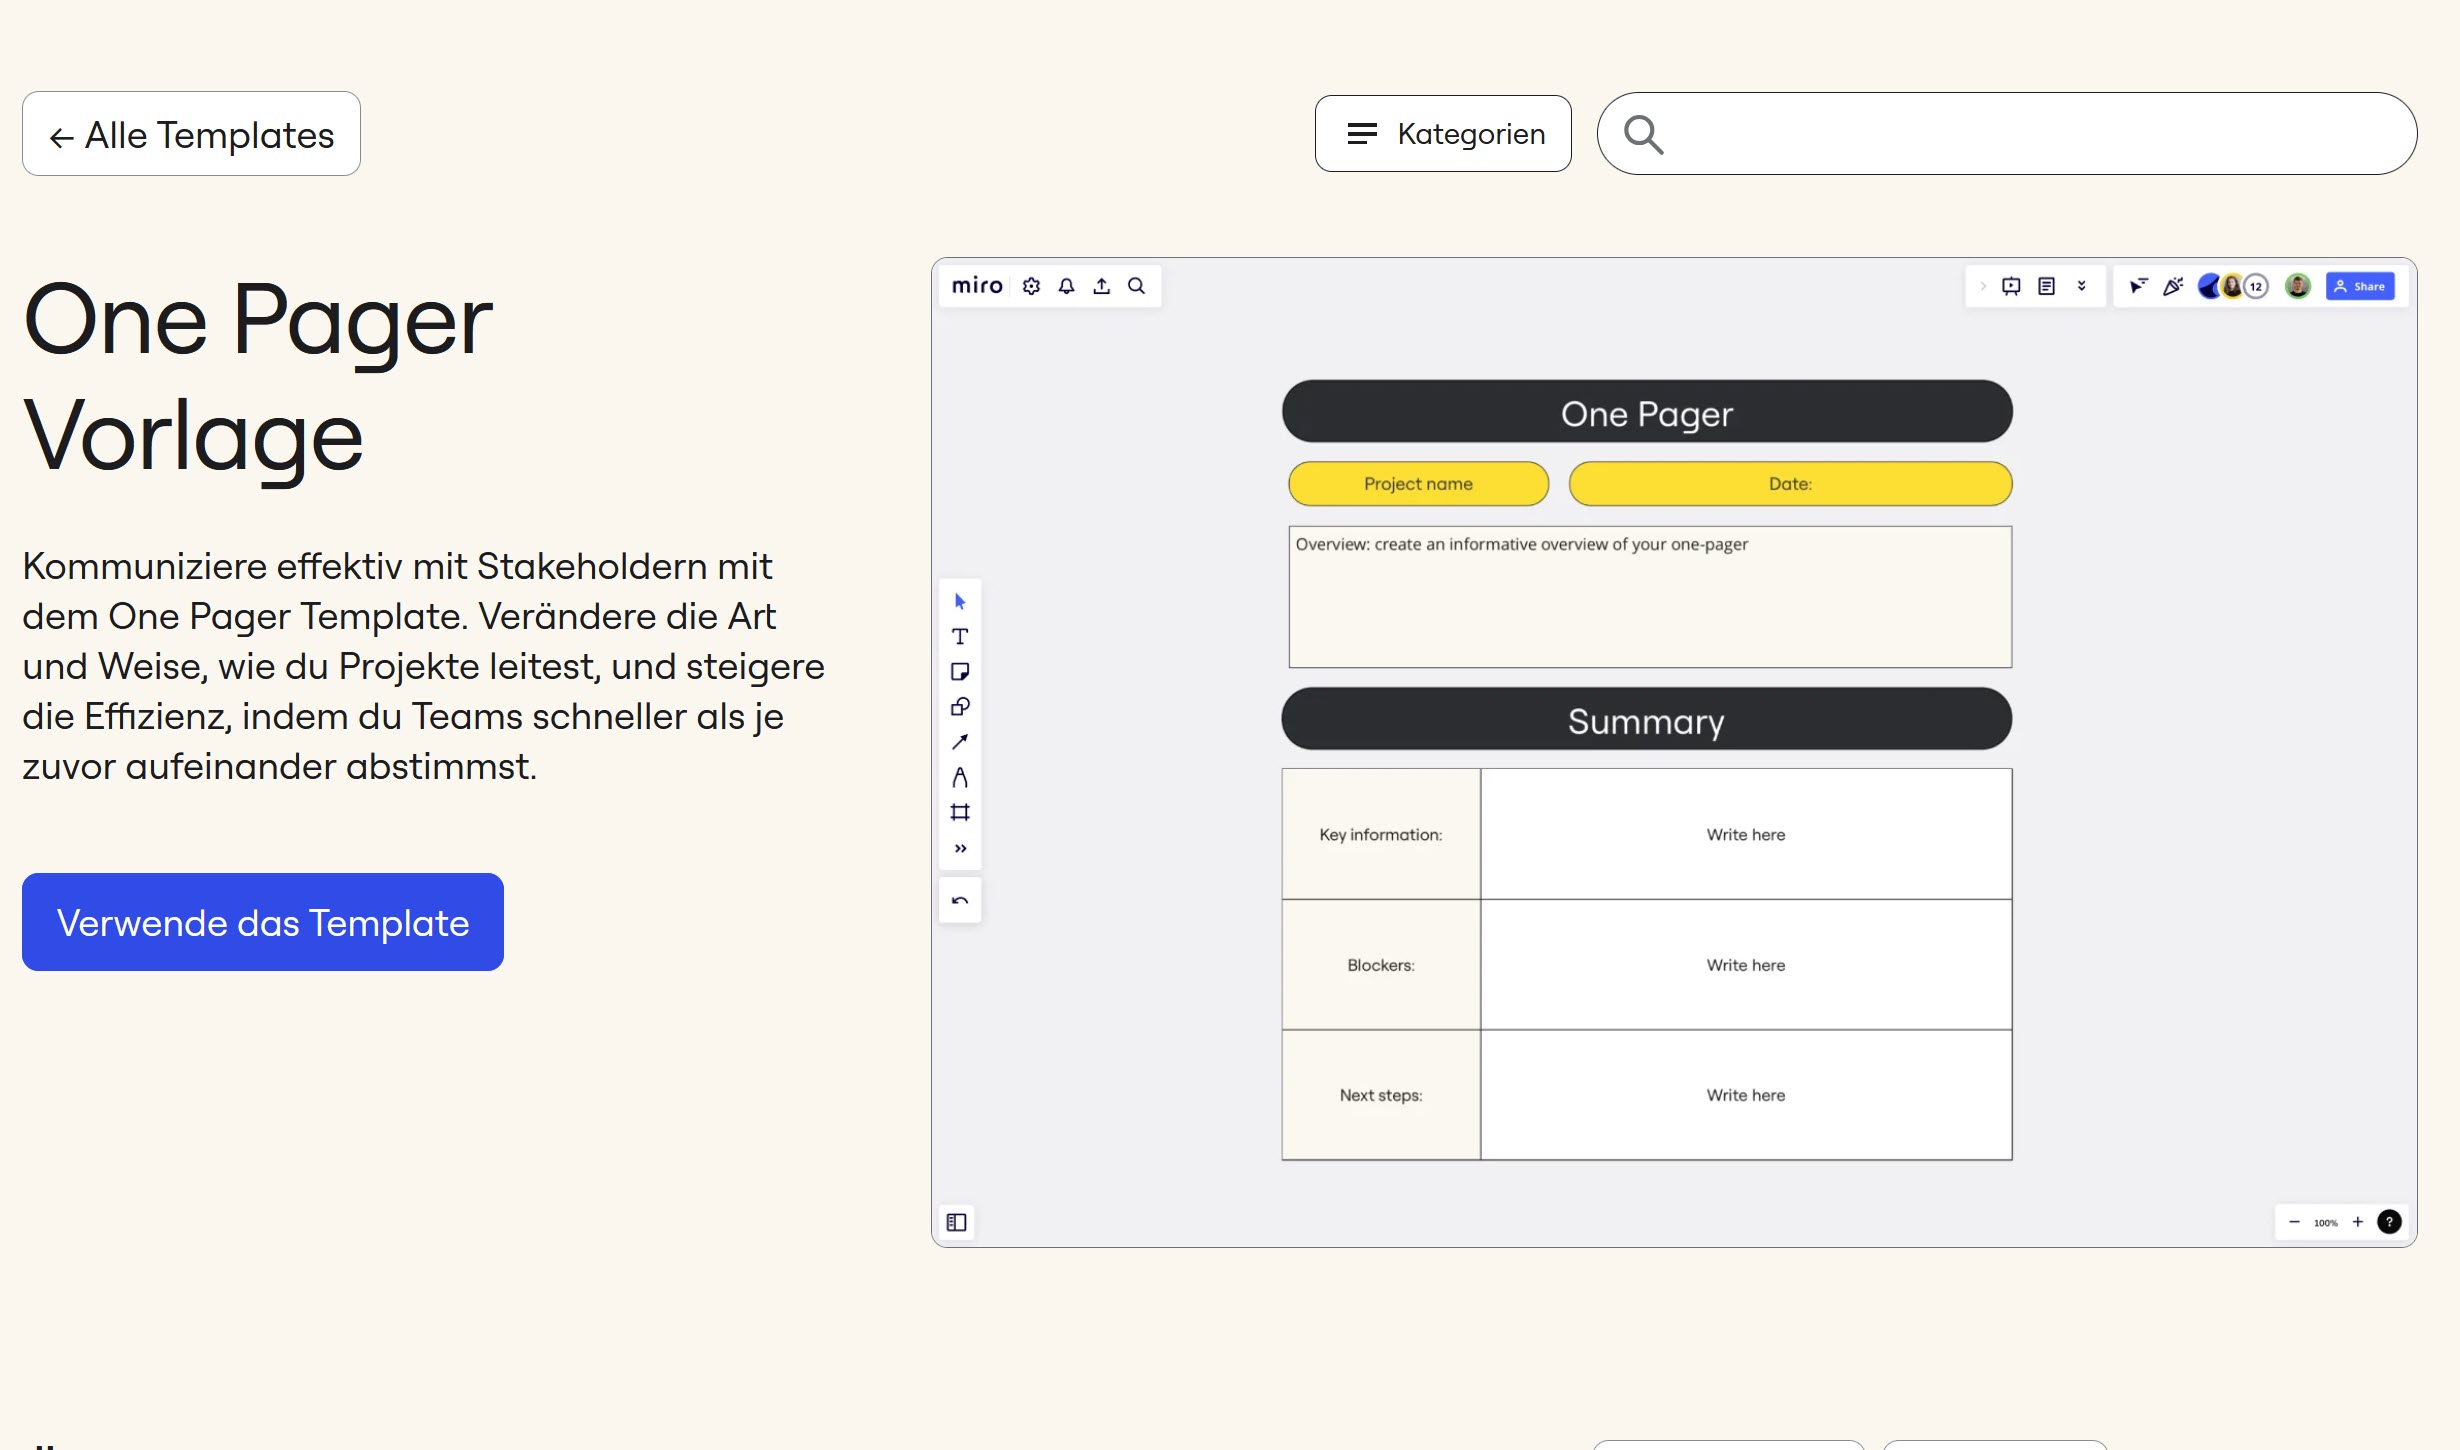The width and height of the screenshot is (2460, 1450).
Task: Click Write here beside Blockers
Action: click(x=1746, y=965)
